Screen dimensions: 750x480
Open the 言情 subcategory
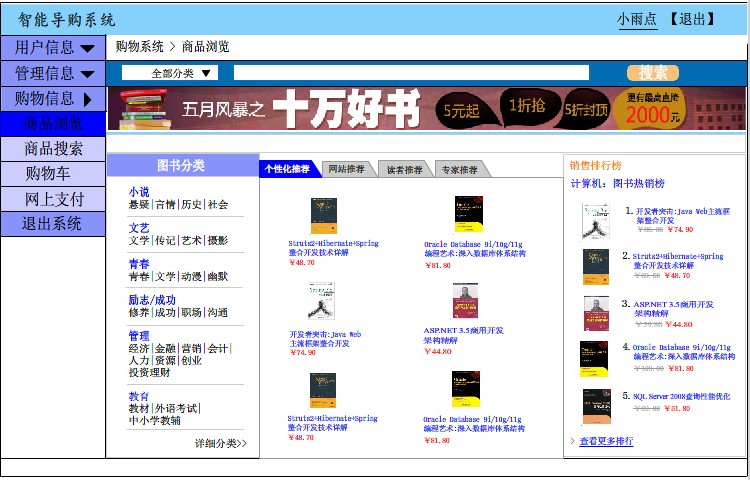click(165, 205)
